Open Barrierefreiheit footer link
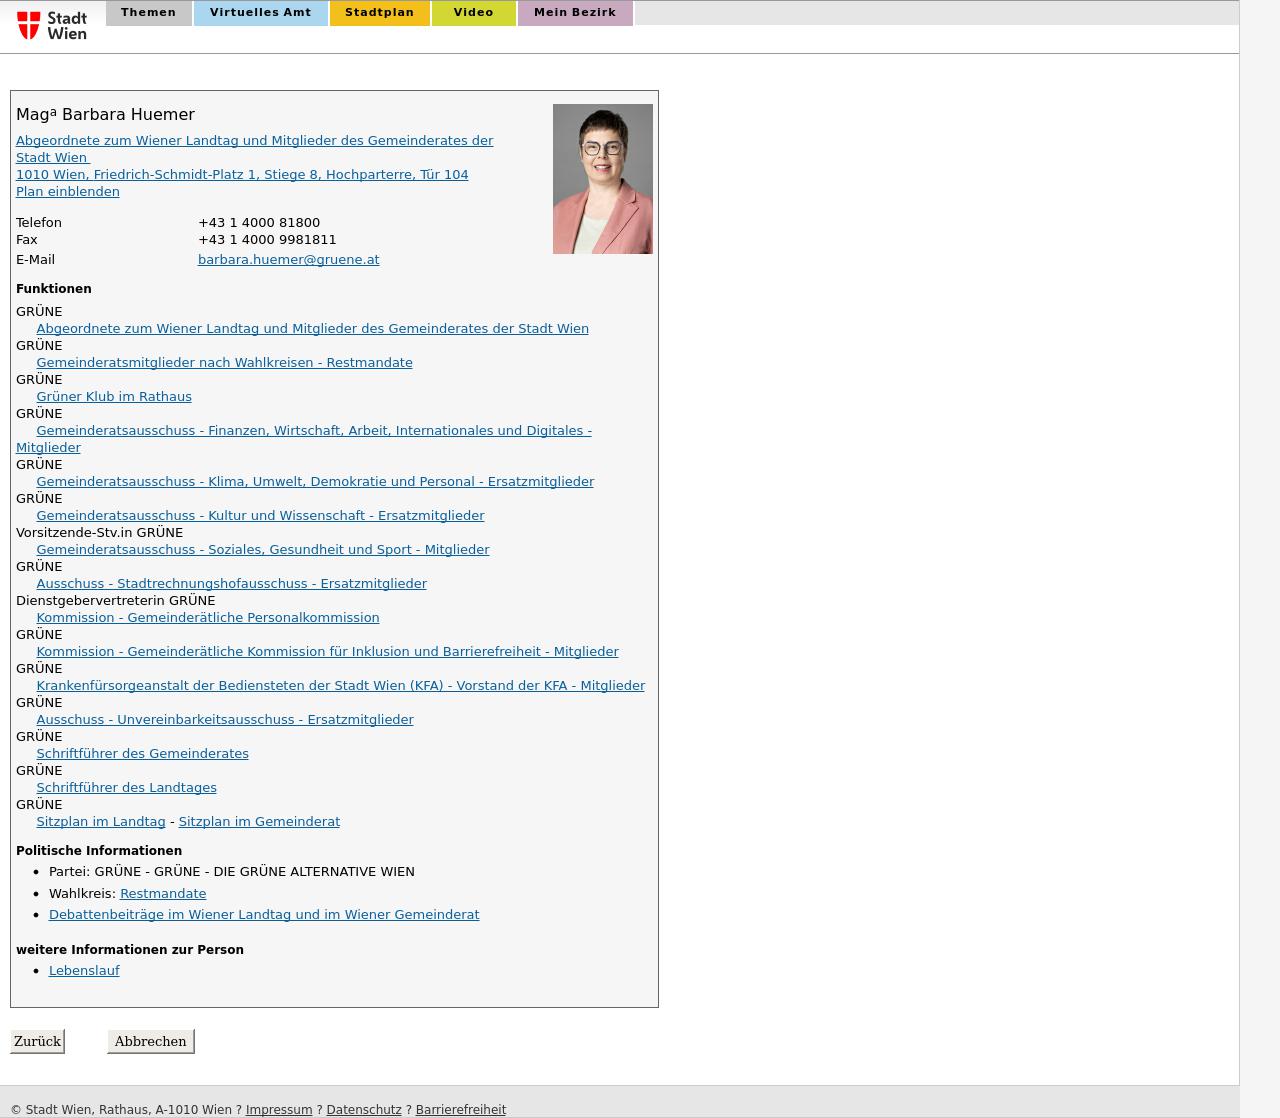The width and height of the screenshot is (1280, 1118). click(460, 1110)
